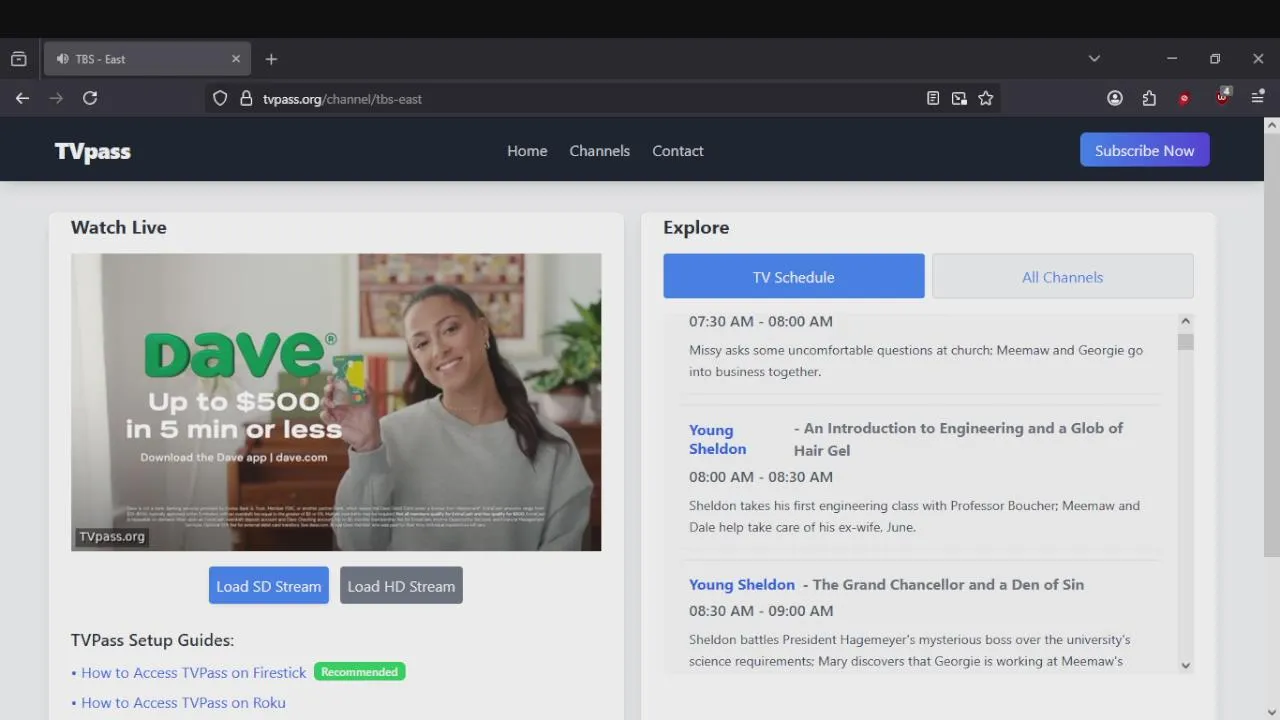Image resolution: width=1280 pixels, height=720 pixels.
Task: Open the Contact nav link
Action: pos(678,151)
